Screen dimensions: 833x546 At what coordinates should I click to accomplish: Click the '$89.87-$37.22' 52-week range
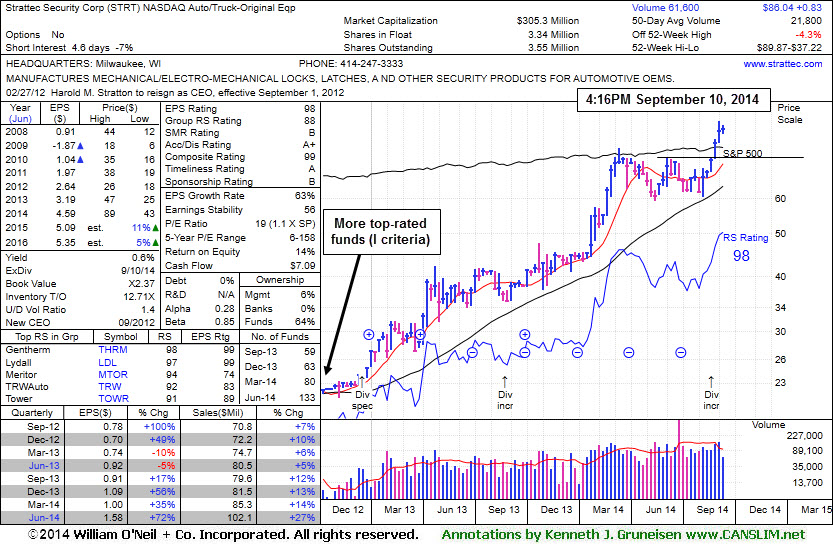point(789,48)
